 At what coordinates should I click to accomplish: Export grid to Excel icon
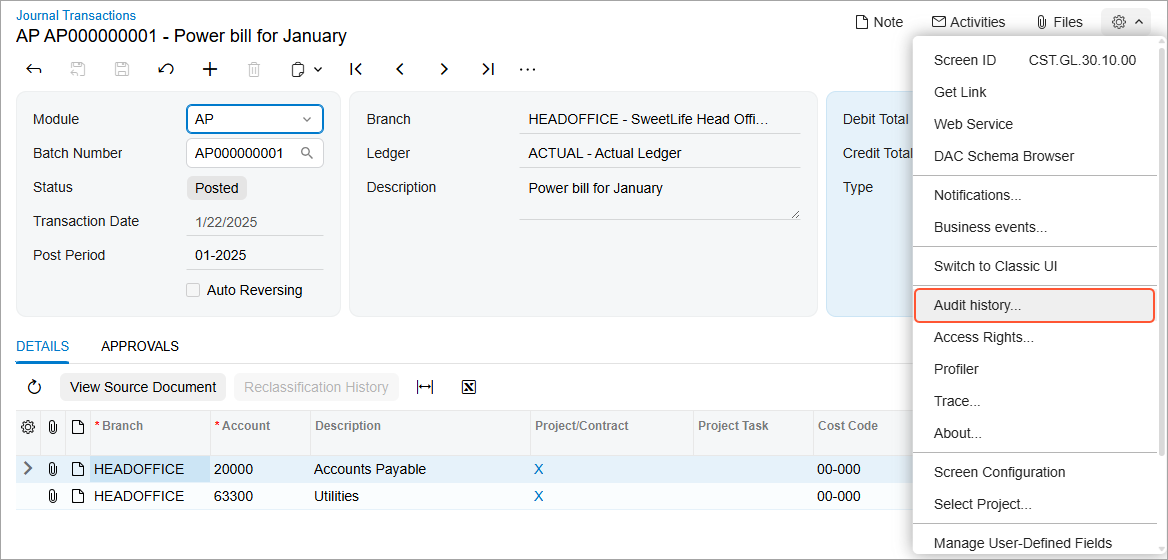[x=469, y=387]
